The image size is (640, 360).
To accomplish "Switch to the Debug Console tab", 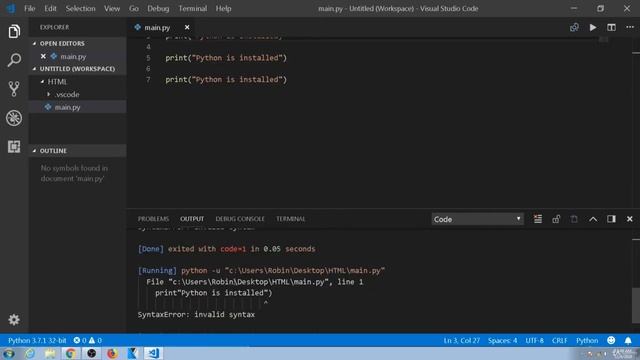I will coord(240,219).
